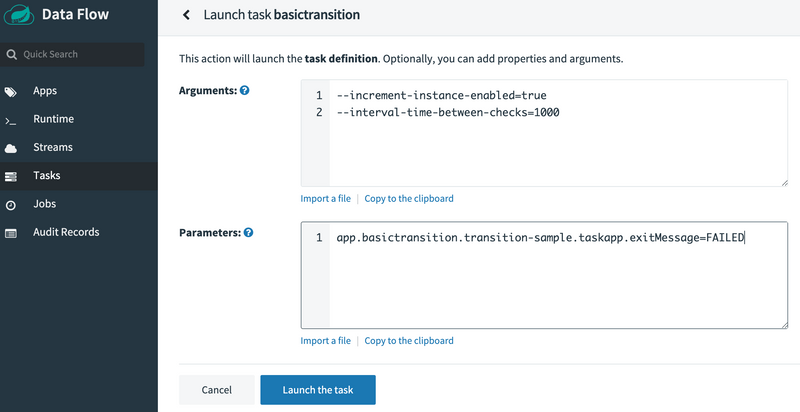Screen dimensions: 800x412
Task: Open the Arguments help question mark
Action: pyautogui.click(x=245, y=90)
